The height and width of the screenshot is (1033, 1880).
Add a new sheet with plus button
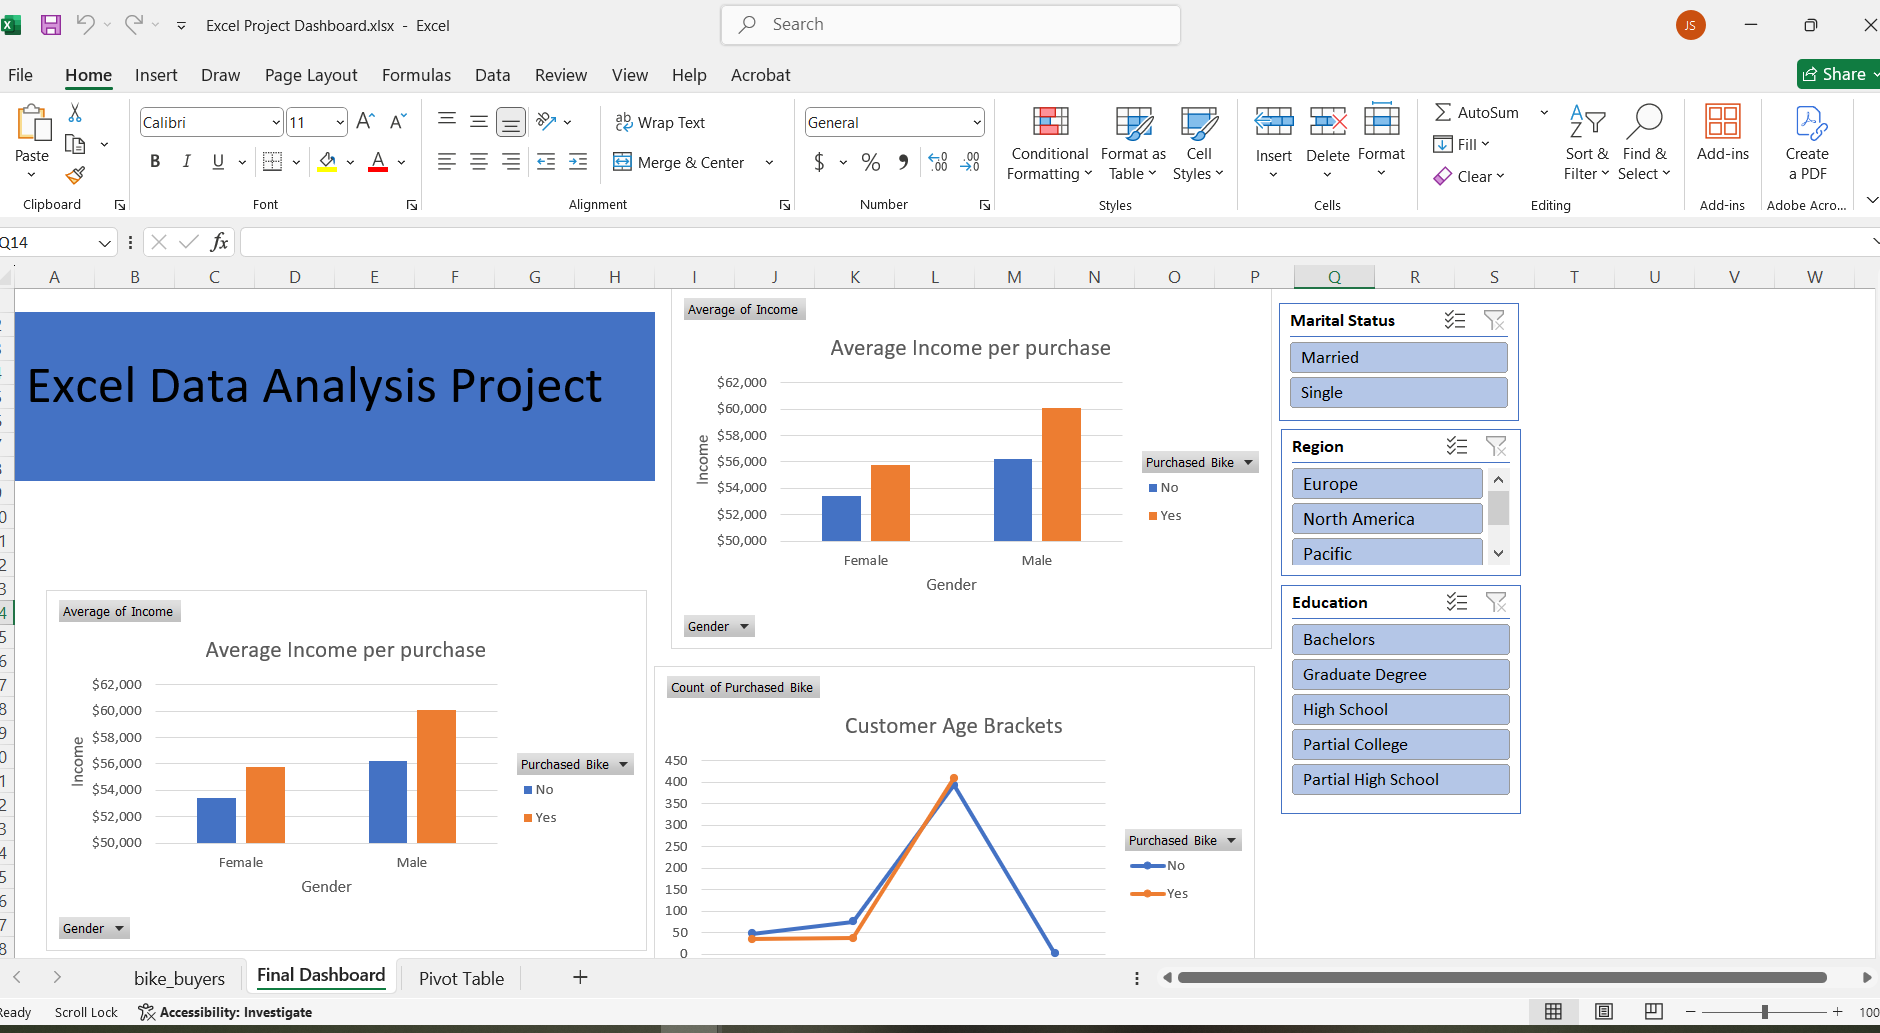tap(580, 977)
